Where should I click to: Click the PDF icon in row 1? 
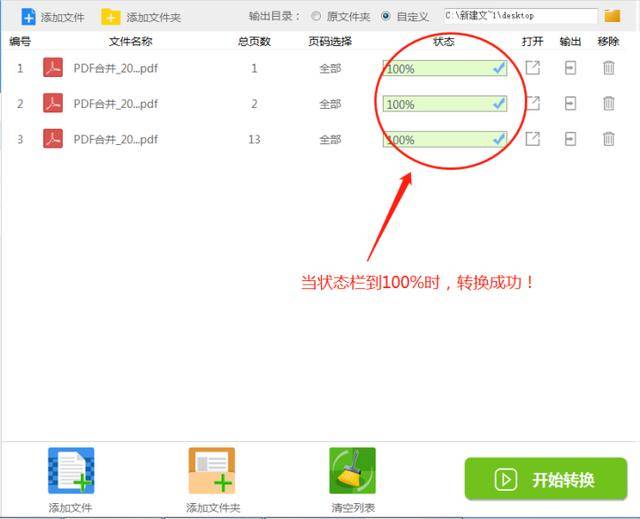(x=53, y=68)
